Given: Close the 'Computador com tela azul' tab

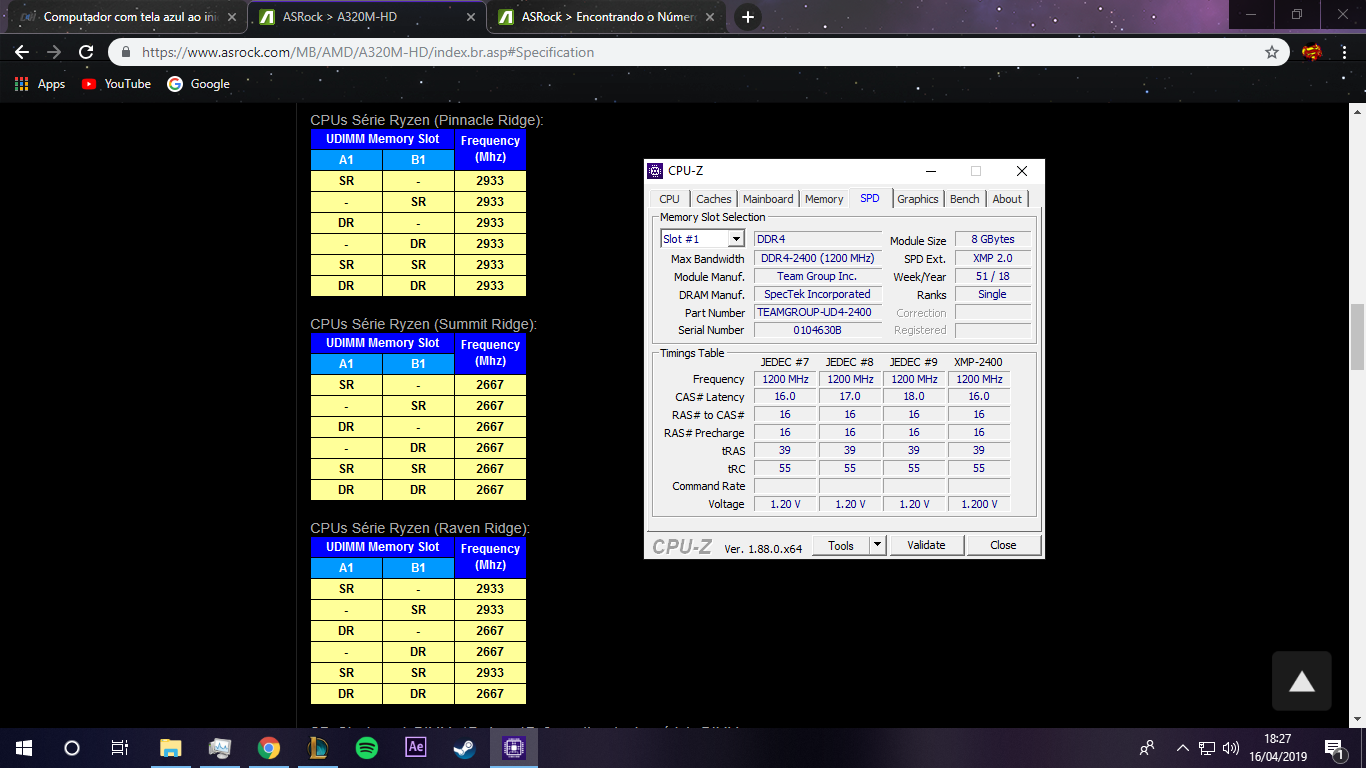Looking at the screenshot, I should (232, 17).
